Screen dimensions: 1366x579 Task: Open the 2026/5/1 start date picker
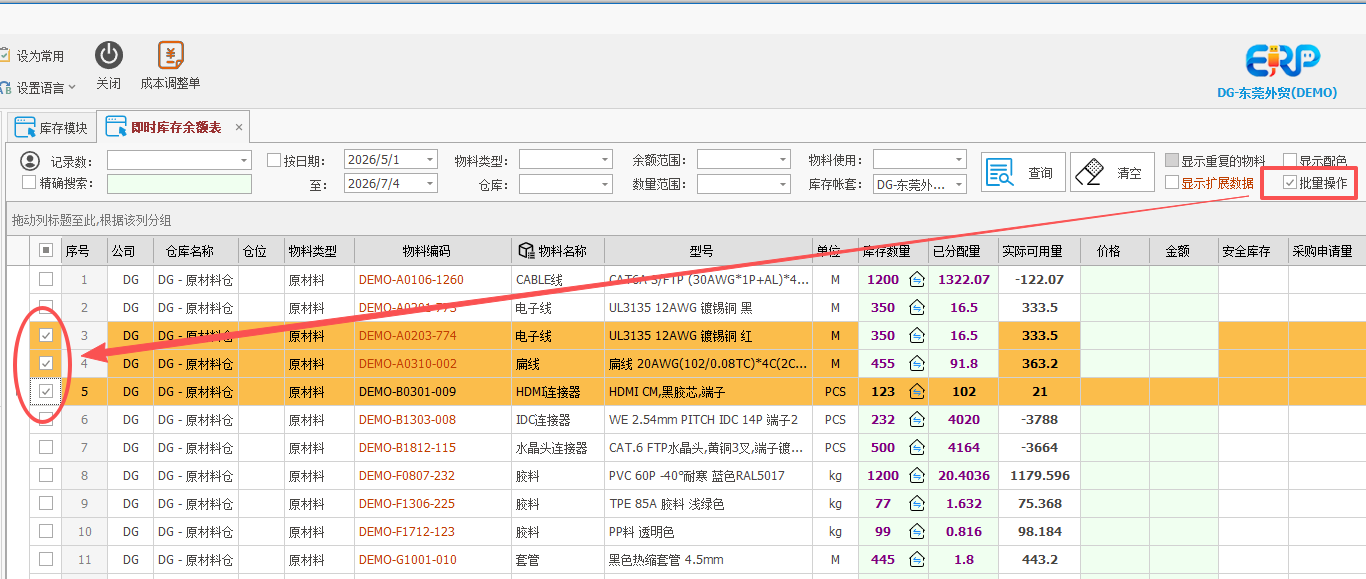pyautogui.click(x=430, y=160)
